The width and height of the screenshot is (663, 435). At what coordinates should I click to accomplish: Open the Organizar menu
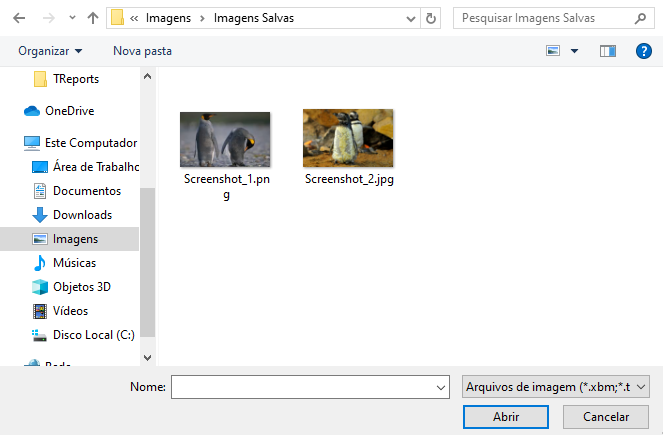50,51
